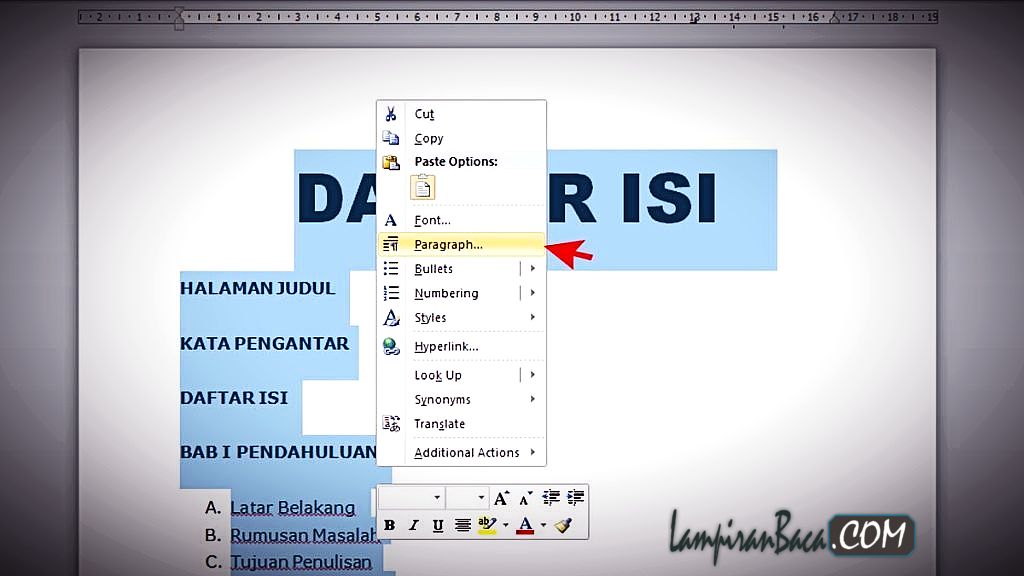Apply the red font color
The image size is (1024, 576).
[525, 526]
